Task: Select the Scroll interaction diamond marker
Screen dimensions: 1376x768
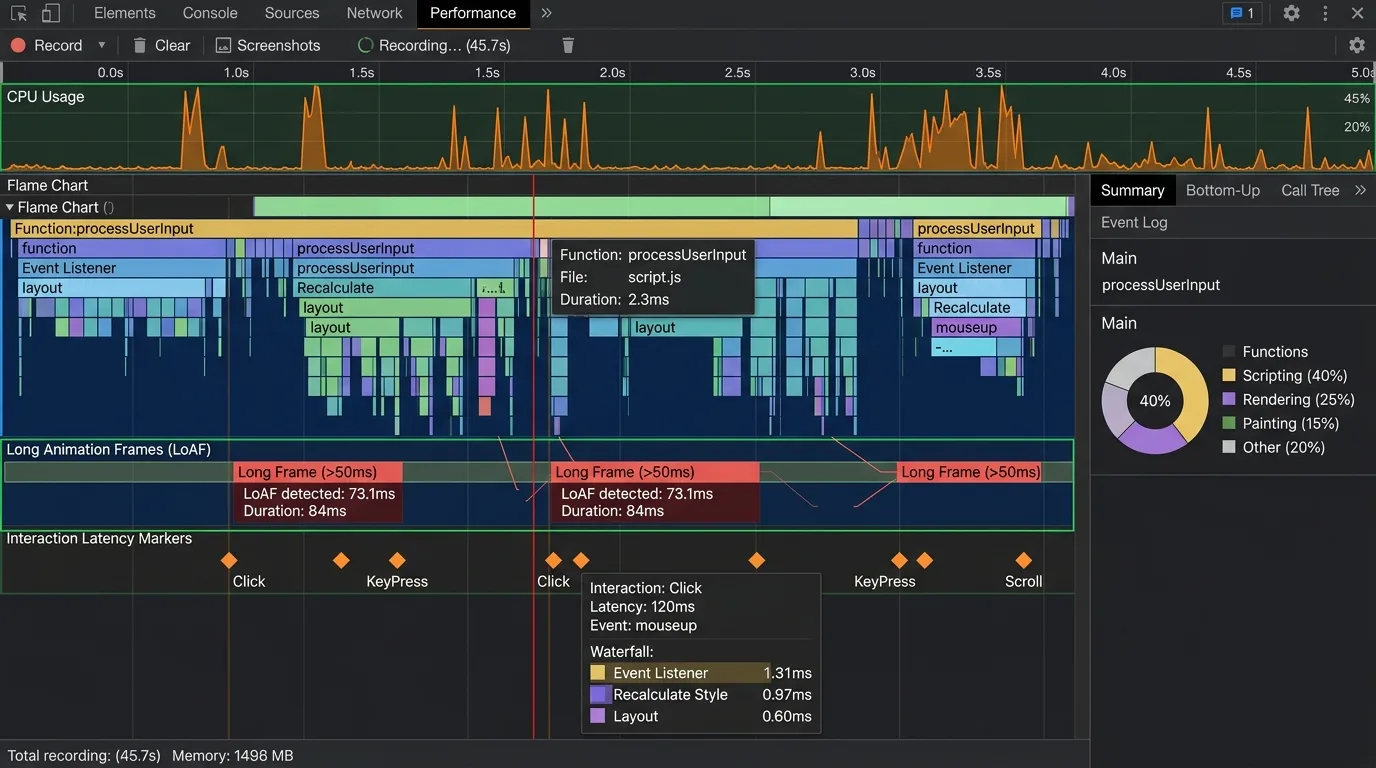Action: point(1023,560)
